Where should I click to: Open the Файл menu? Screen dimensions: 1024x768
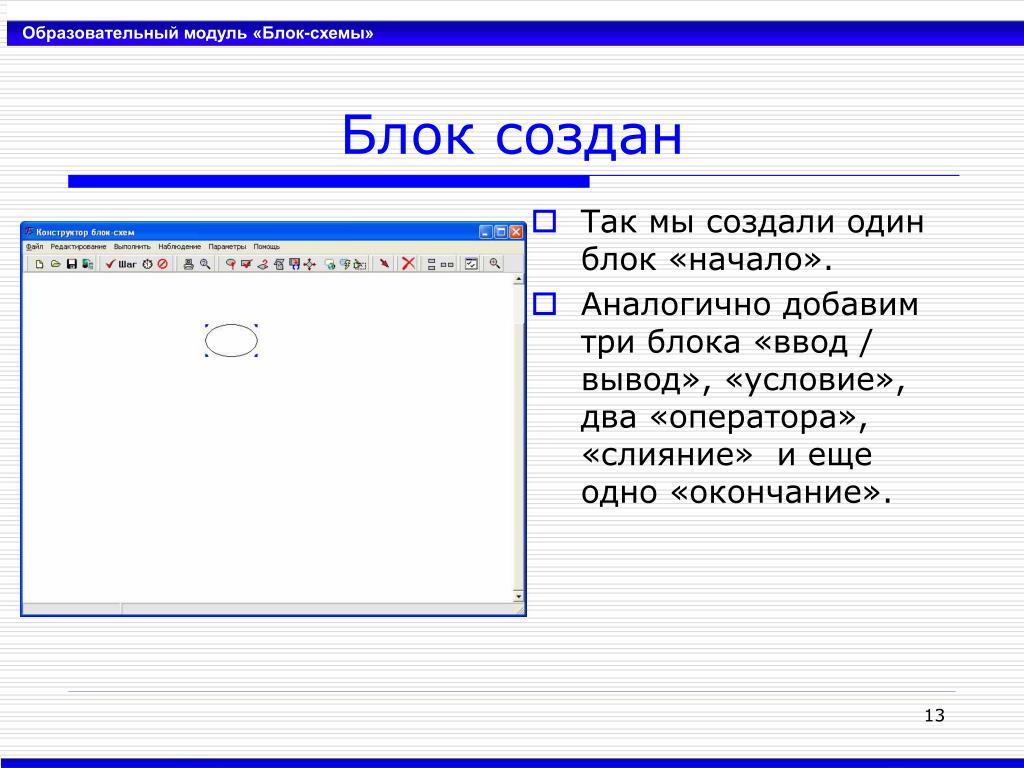(x=35, y=247)
